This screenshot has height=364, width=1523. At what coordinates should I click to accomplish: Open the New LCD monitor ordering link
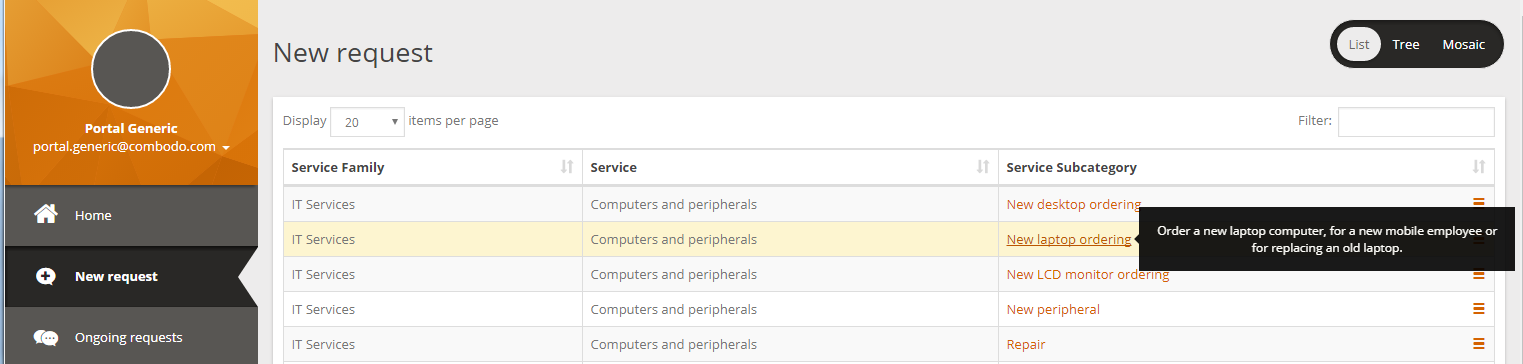[1087, 274]
